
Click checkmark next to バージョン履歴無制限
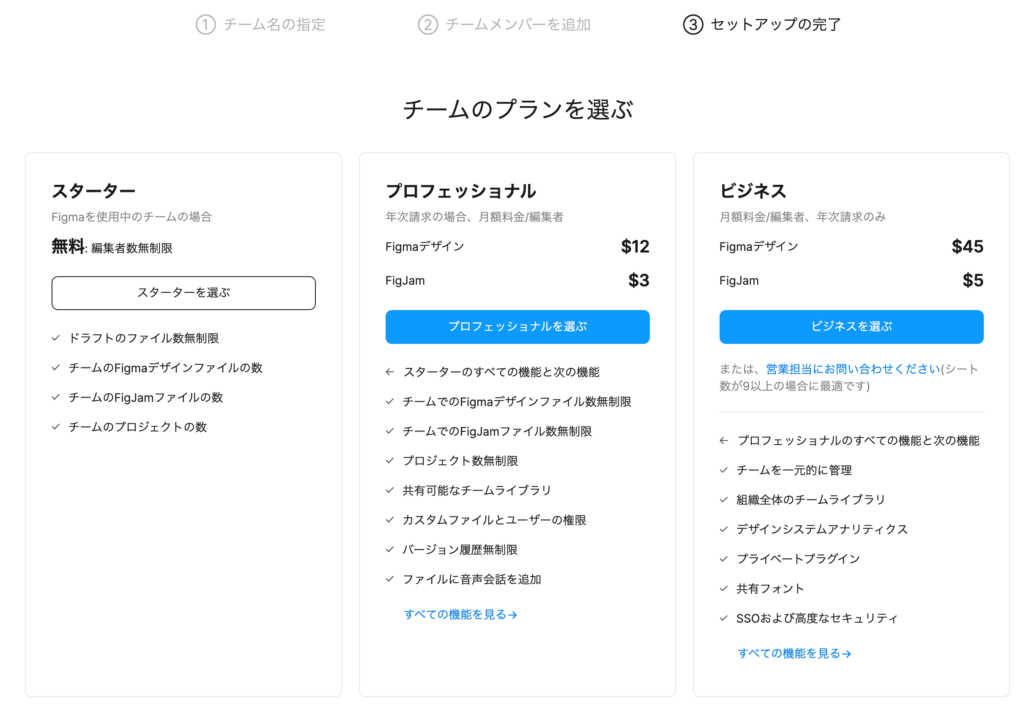click(390, 550)
